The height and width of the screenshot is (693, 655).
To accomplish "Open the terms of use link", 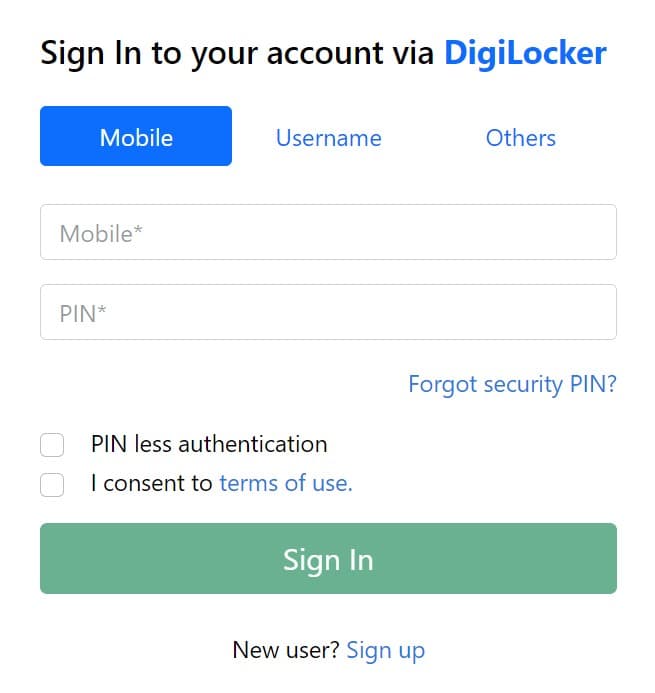I will click(x=285, y=484).
